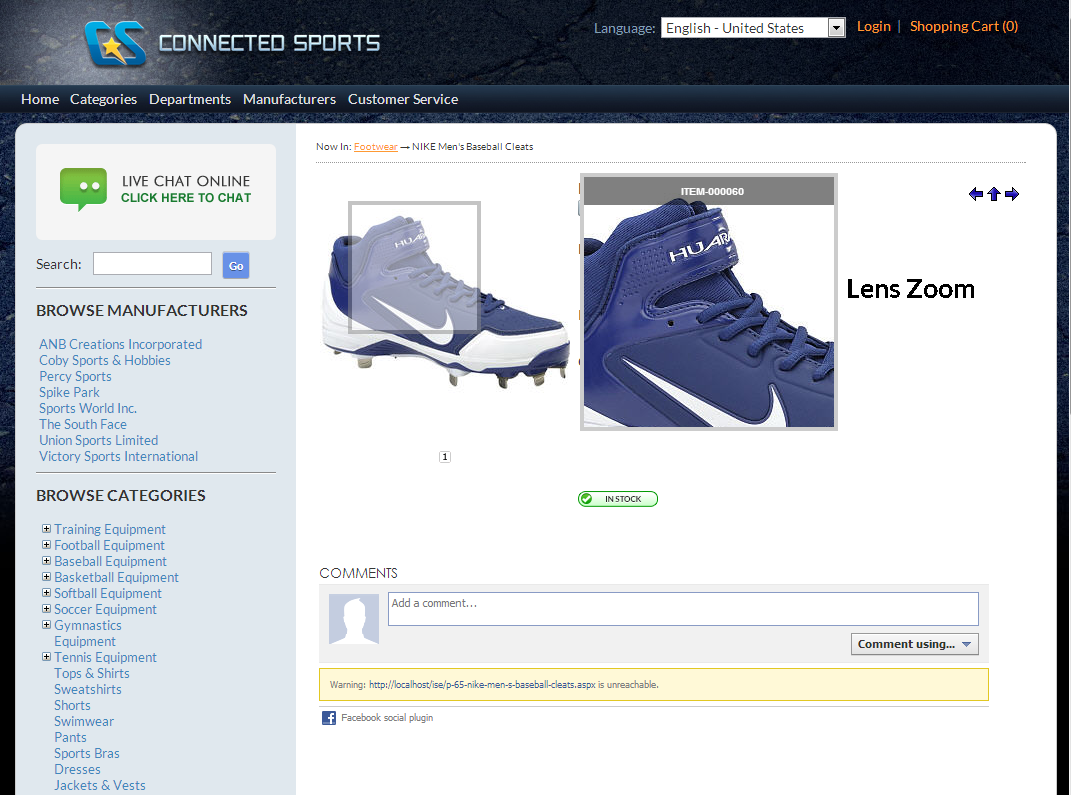
Task: Open The South Face manufacturer link
Action: tap(83, 424)
